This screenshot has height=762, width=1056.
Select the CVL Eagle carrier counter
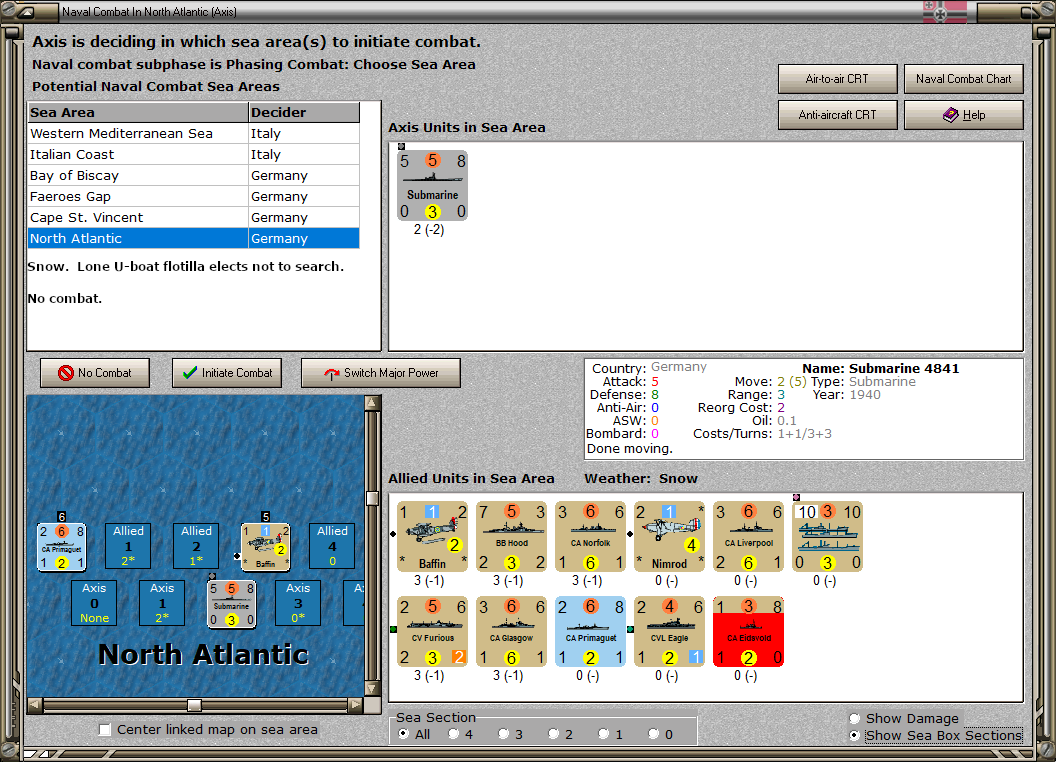point(669,631)
